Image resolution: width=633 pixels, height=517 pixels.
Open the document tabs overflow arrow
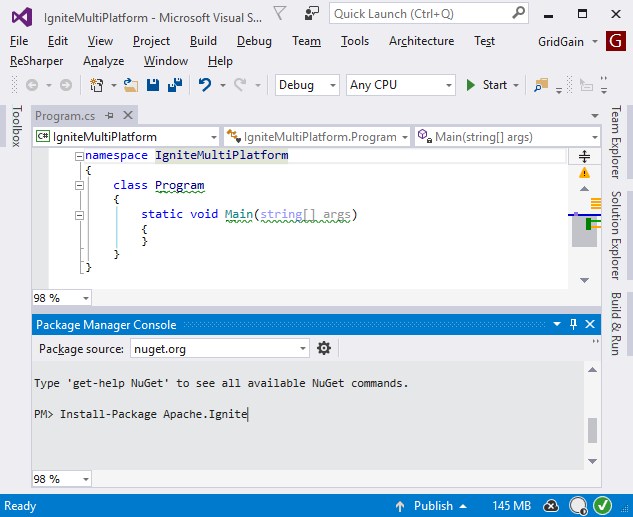pyautogui.click(x=595, y=116)
